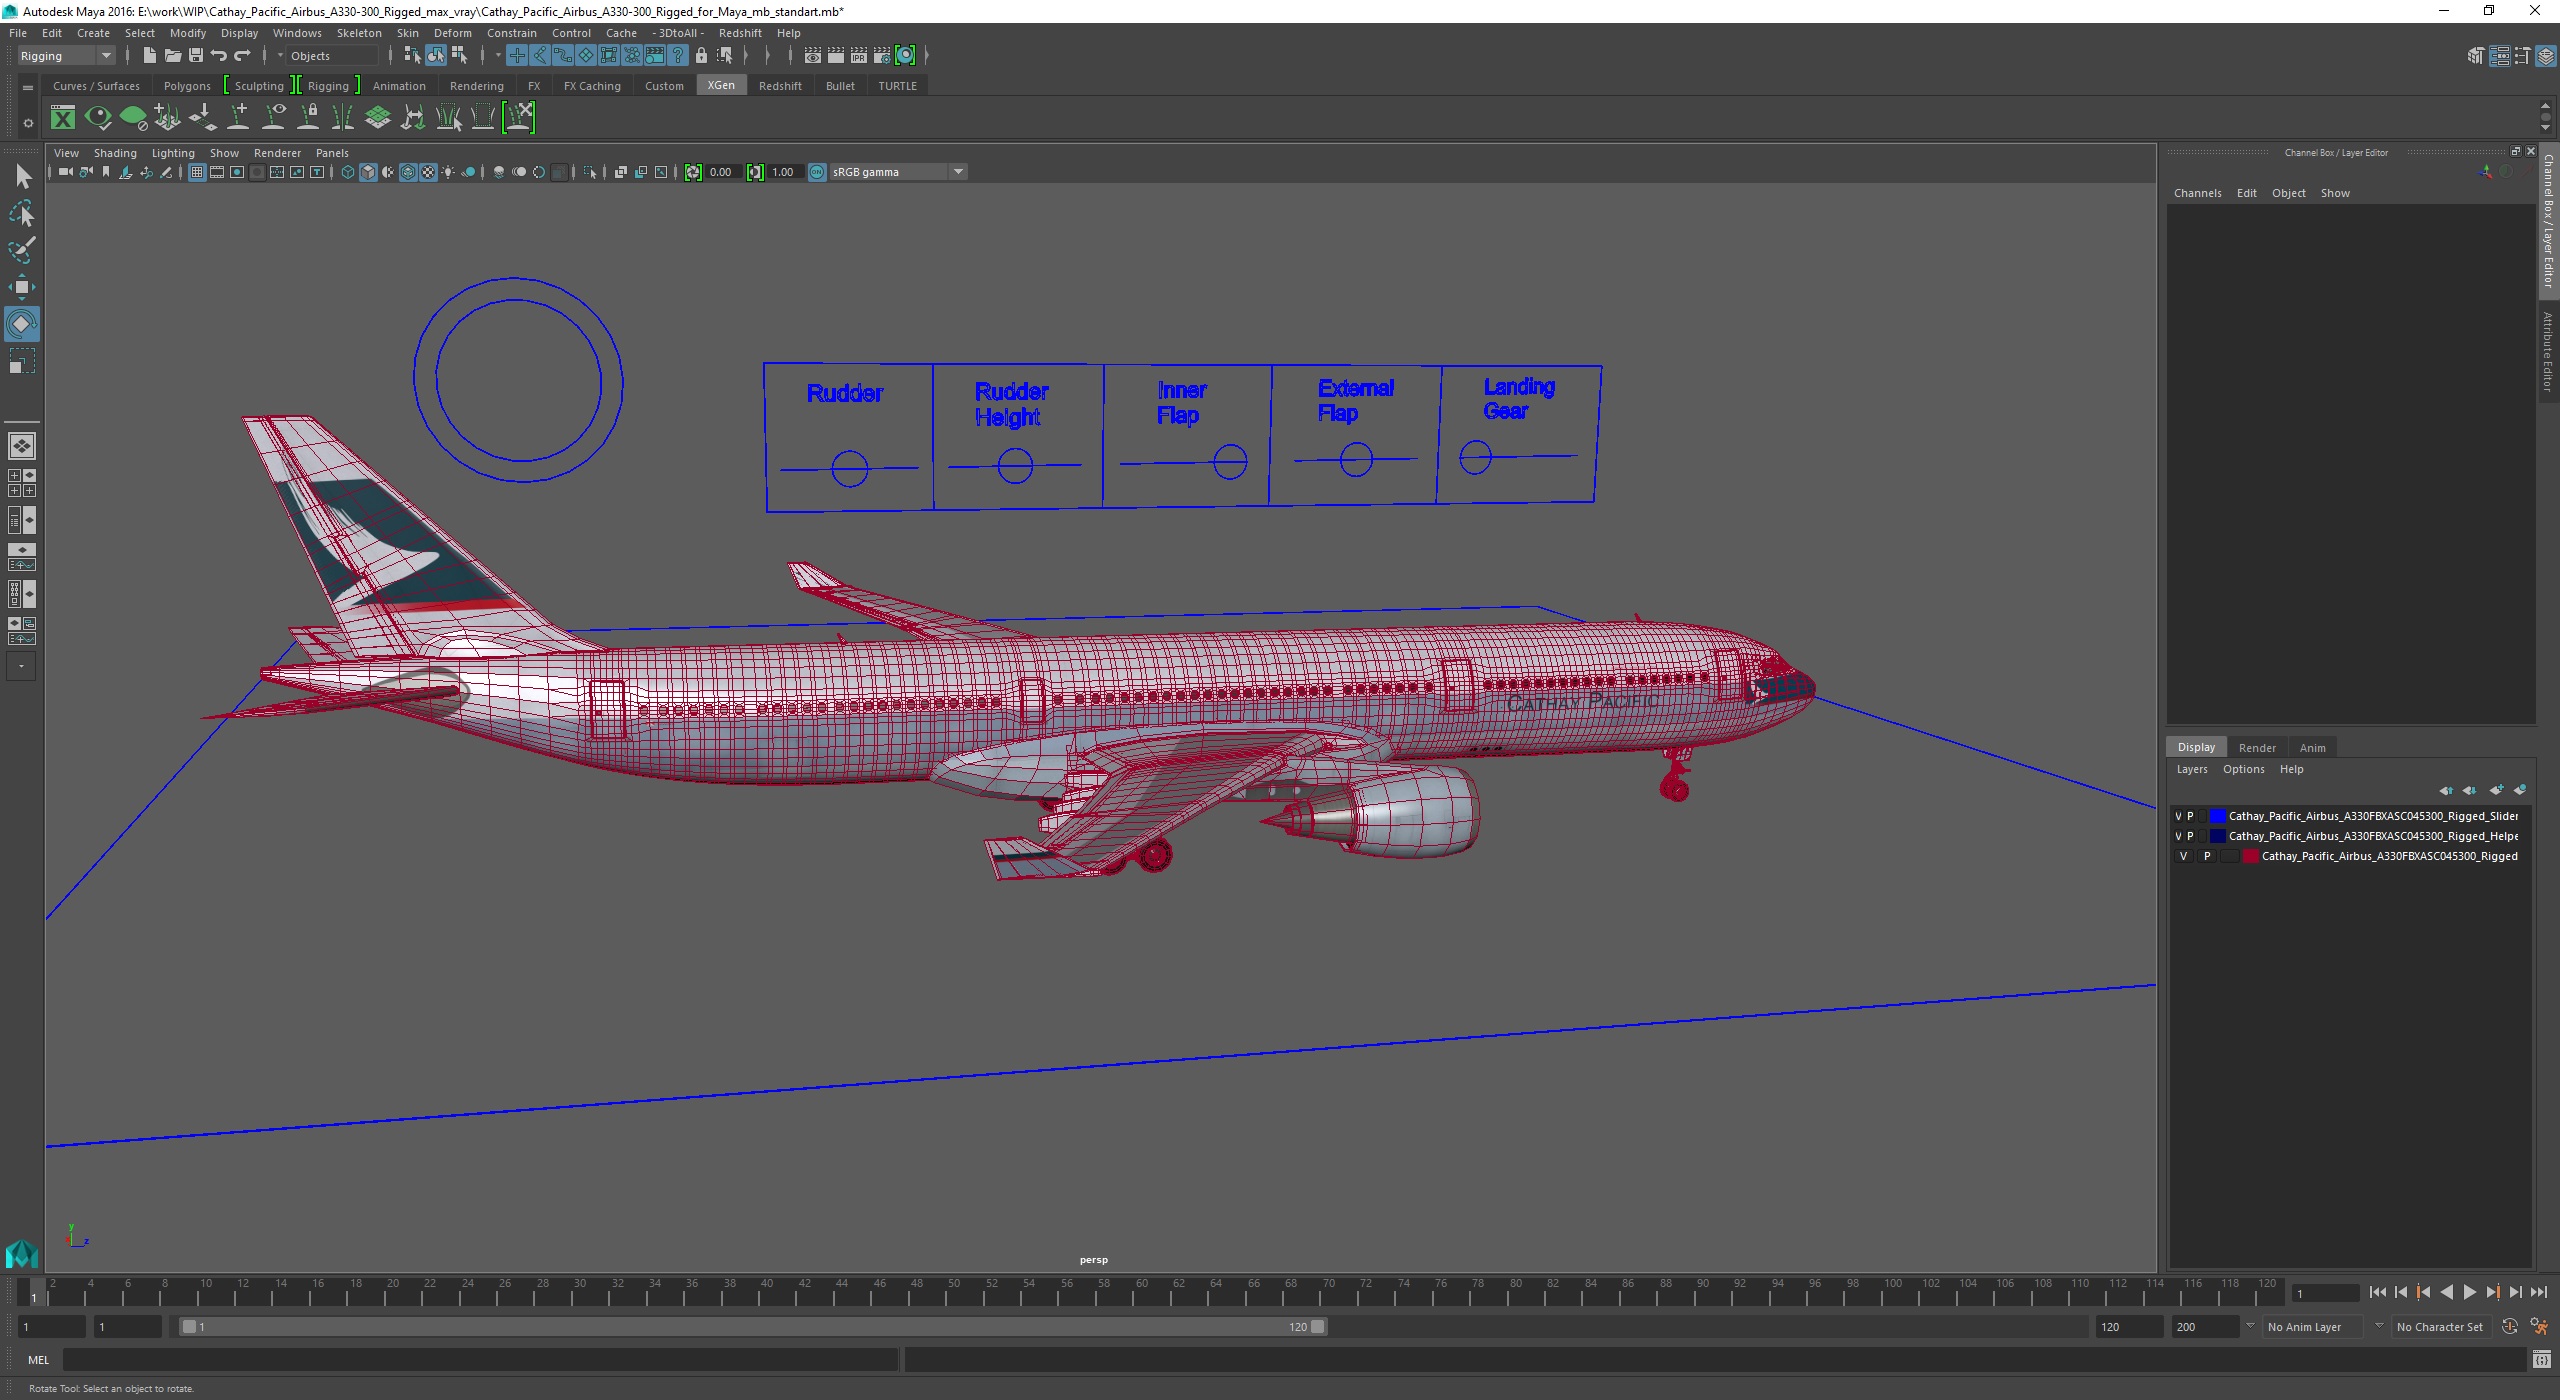Activate the Move tool

(22, 287)
